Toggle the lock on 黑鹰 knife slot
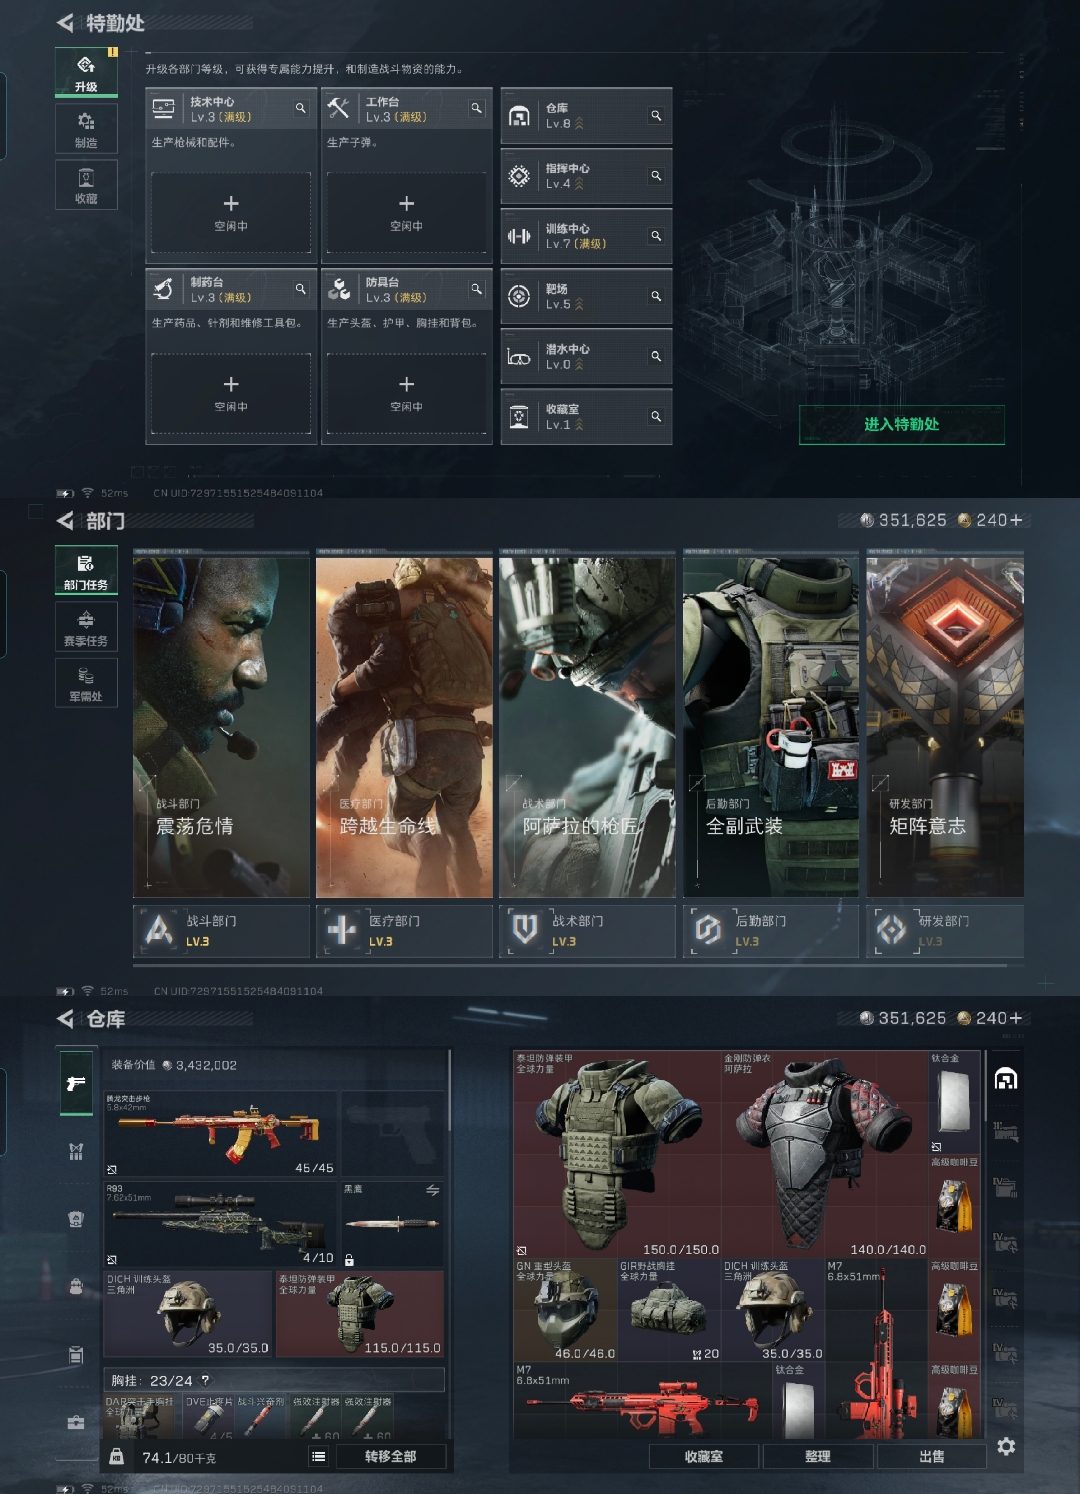 click(349, 1260)
